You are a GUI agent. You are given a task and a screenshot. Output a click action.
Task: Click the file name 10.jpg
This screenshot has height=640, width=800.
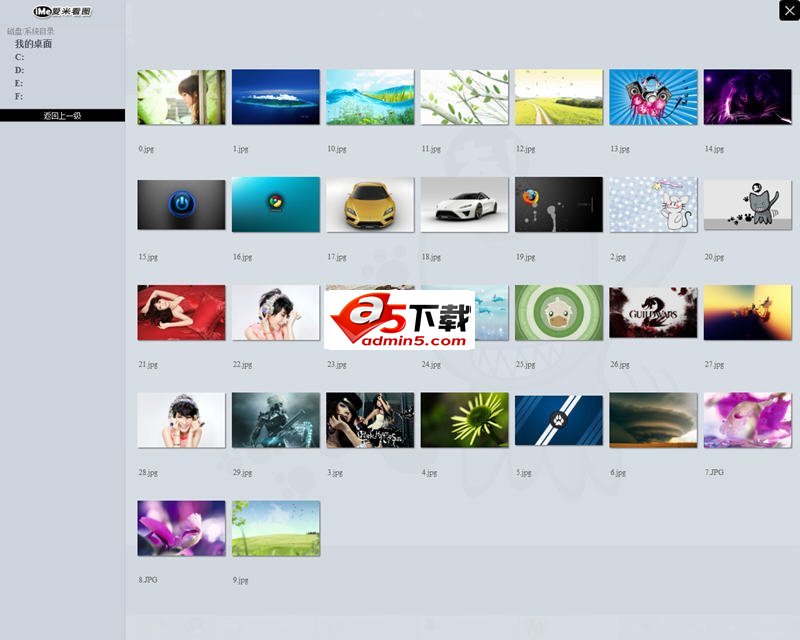pos(337,149)
